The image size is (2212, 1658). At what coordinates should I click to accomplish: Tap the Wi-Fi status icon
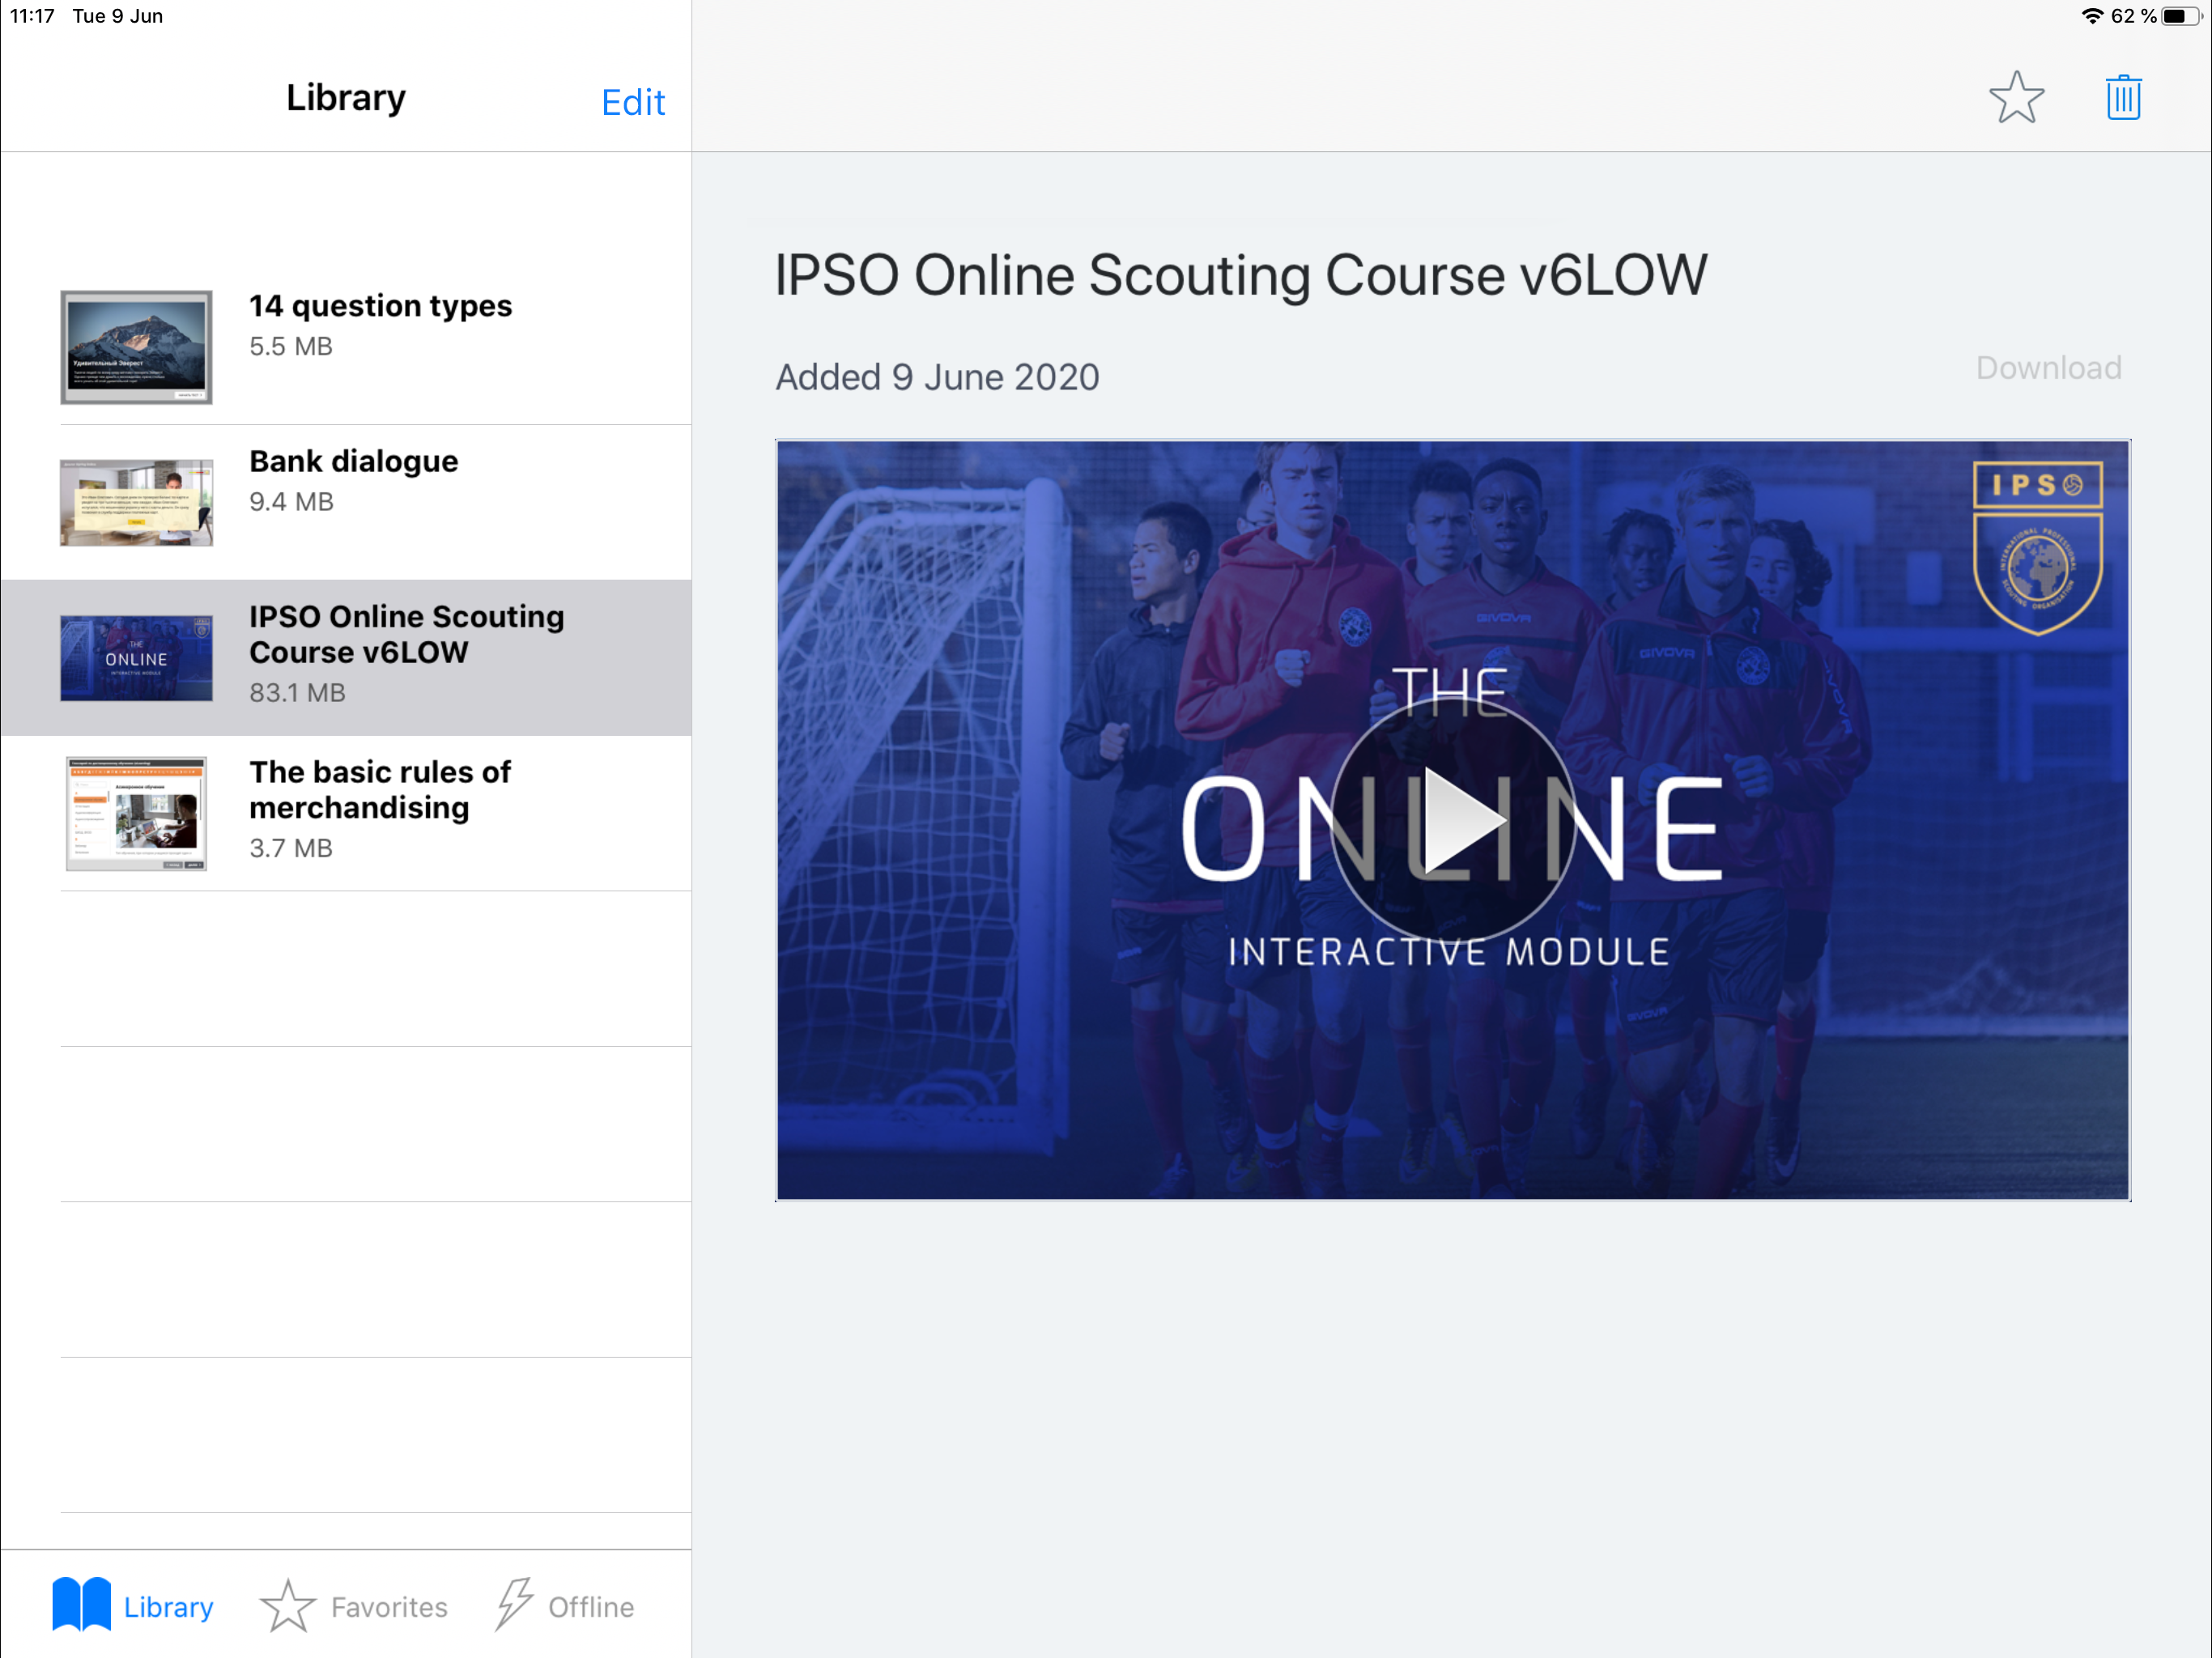click(2092, 16)
